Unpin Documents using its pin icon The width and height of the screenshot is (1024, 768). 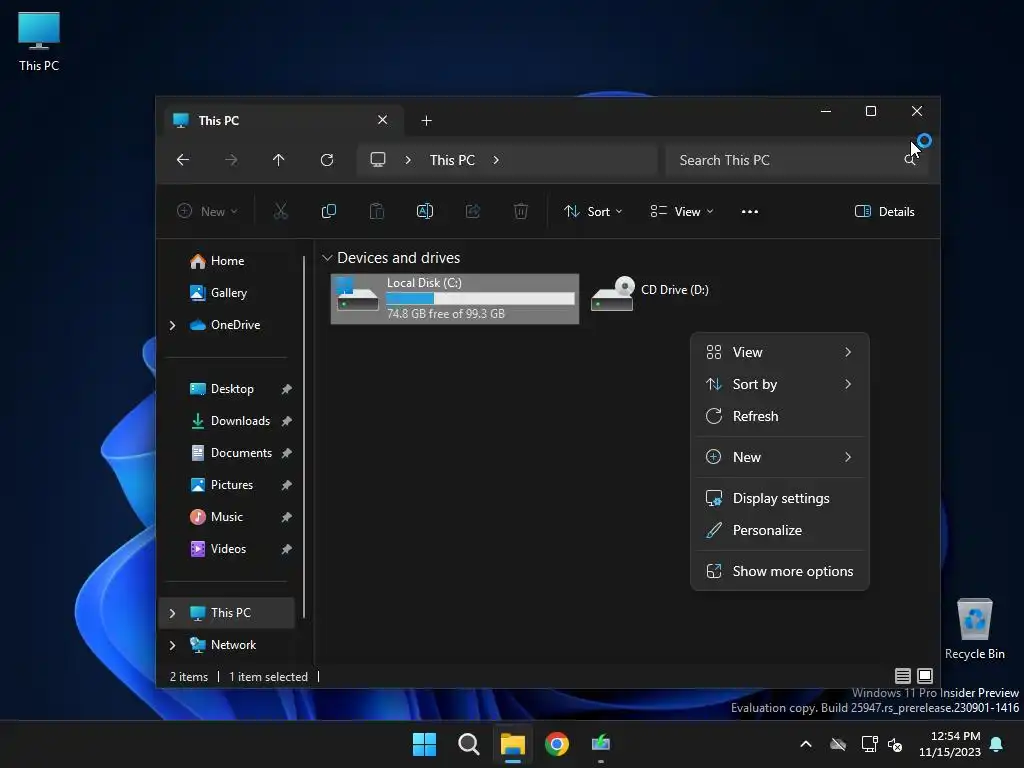pyautogui.click(x=286, y=453)
